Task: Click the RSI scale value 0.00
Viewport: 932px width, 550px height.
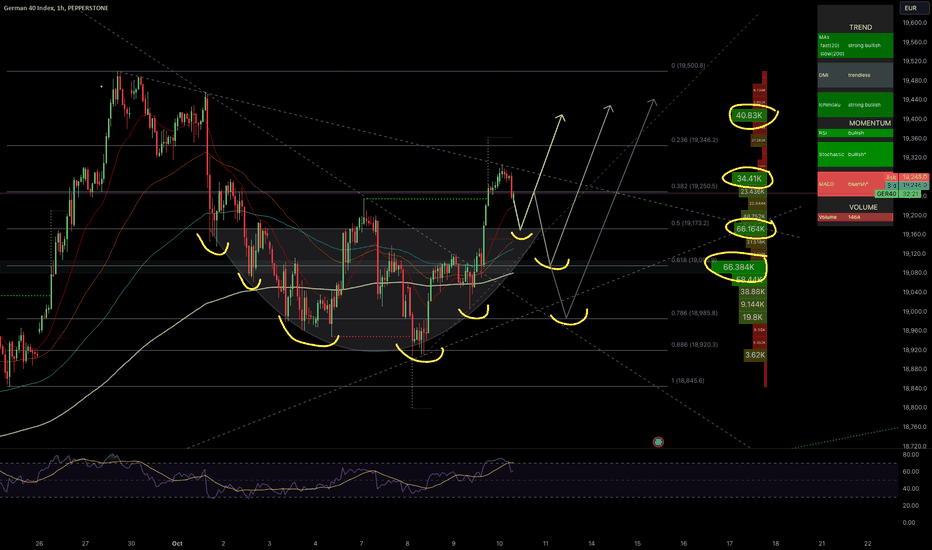Action: coord(909,523)
